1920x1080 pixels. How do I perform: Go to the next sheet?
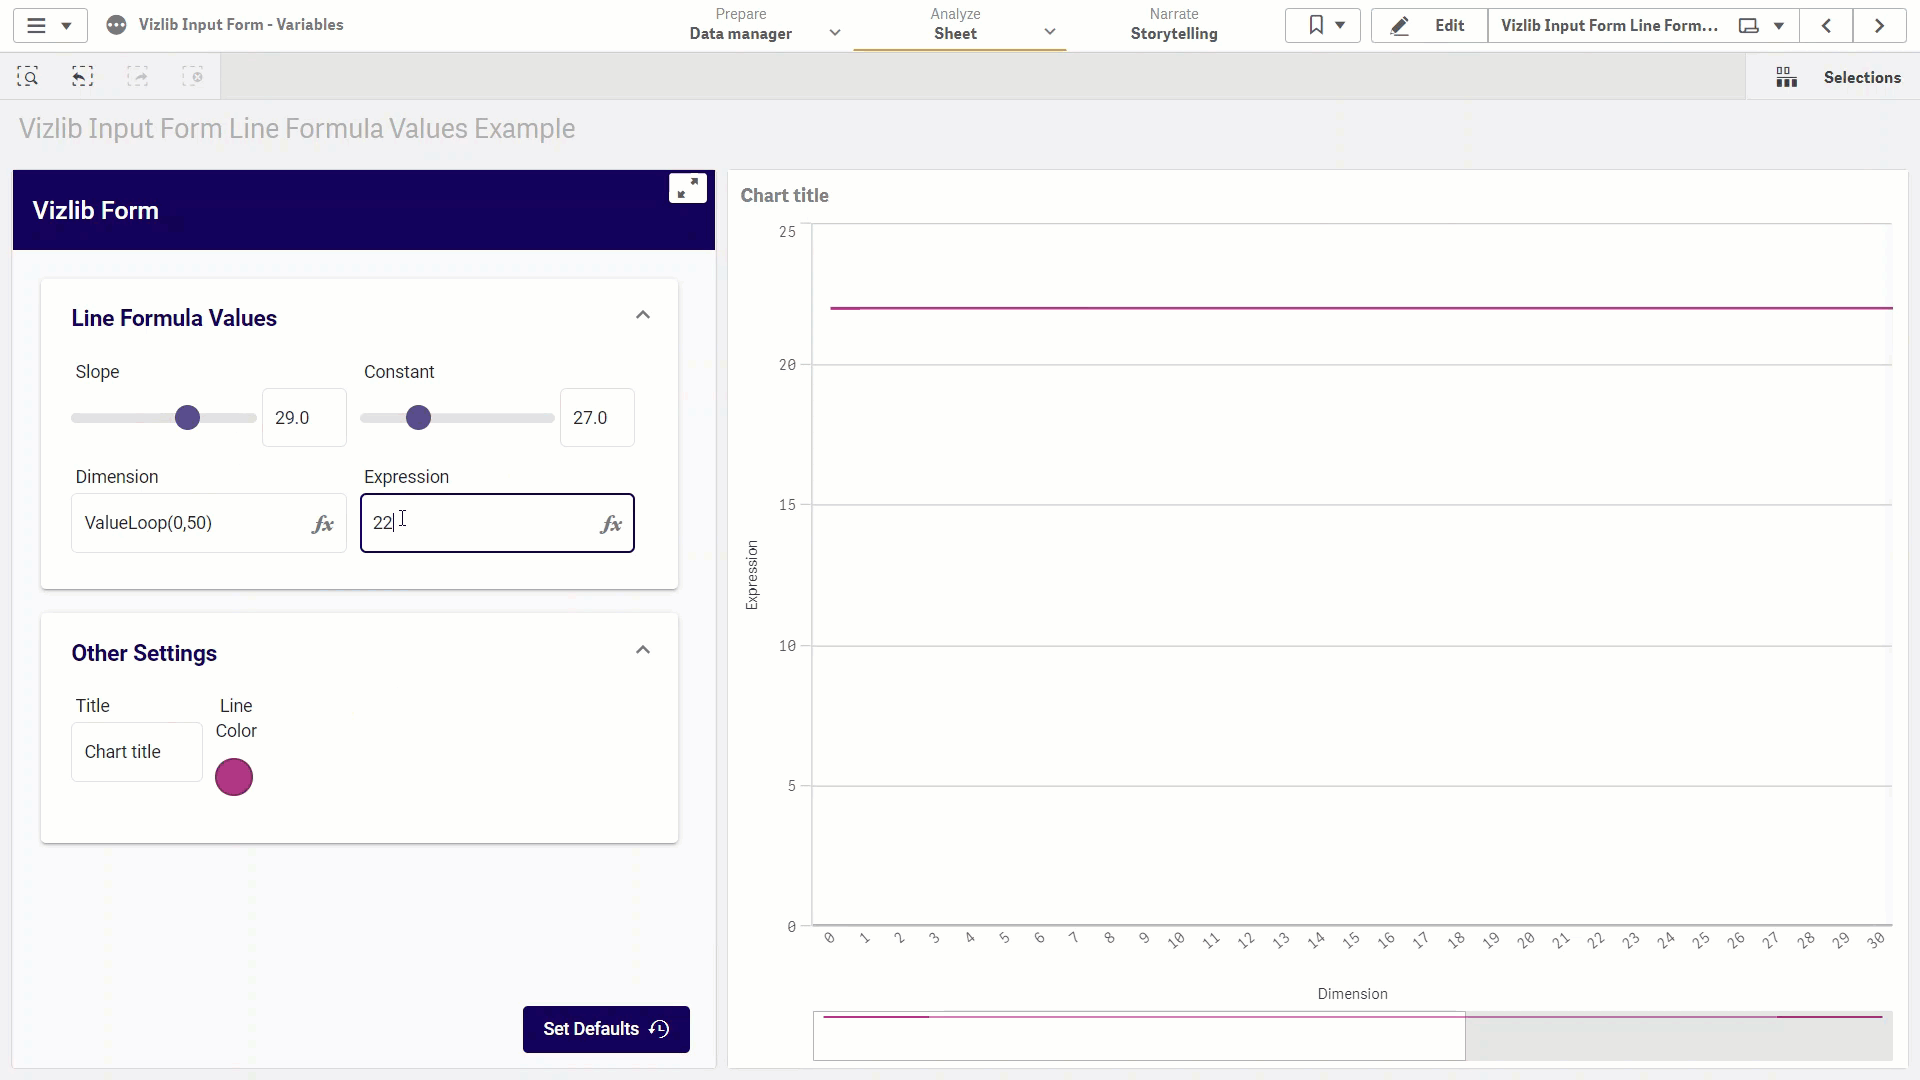(x=1879, y=25)
